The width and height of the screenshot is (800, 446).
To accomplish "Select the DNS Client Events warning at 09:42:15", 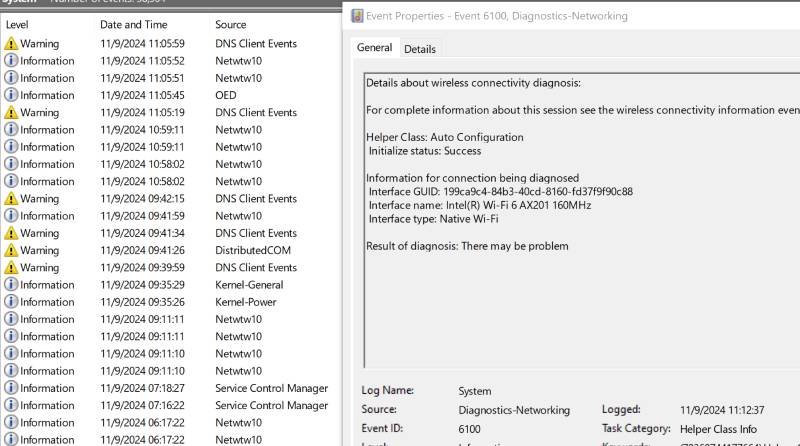I will point(255,199).
